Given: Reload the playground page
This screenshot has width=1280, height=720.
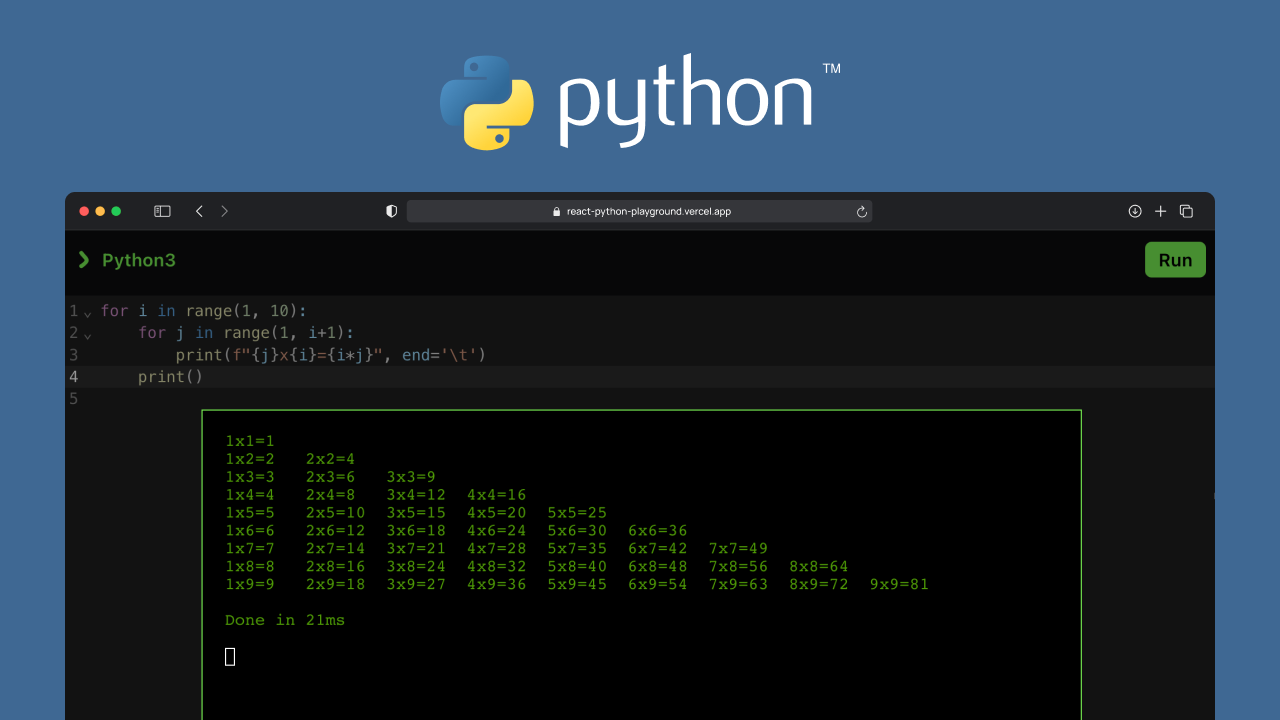Looking at the screenshot, I should pos(861,211).
